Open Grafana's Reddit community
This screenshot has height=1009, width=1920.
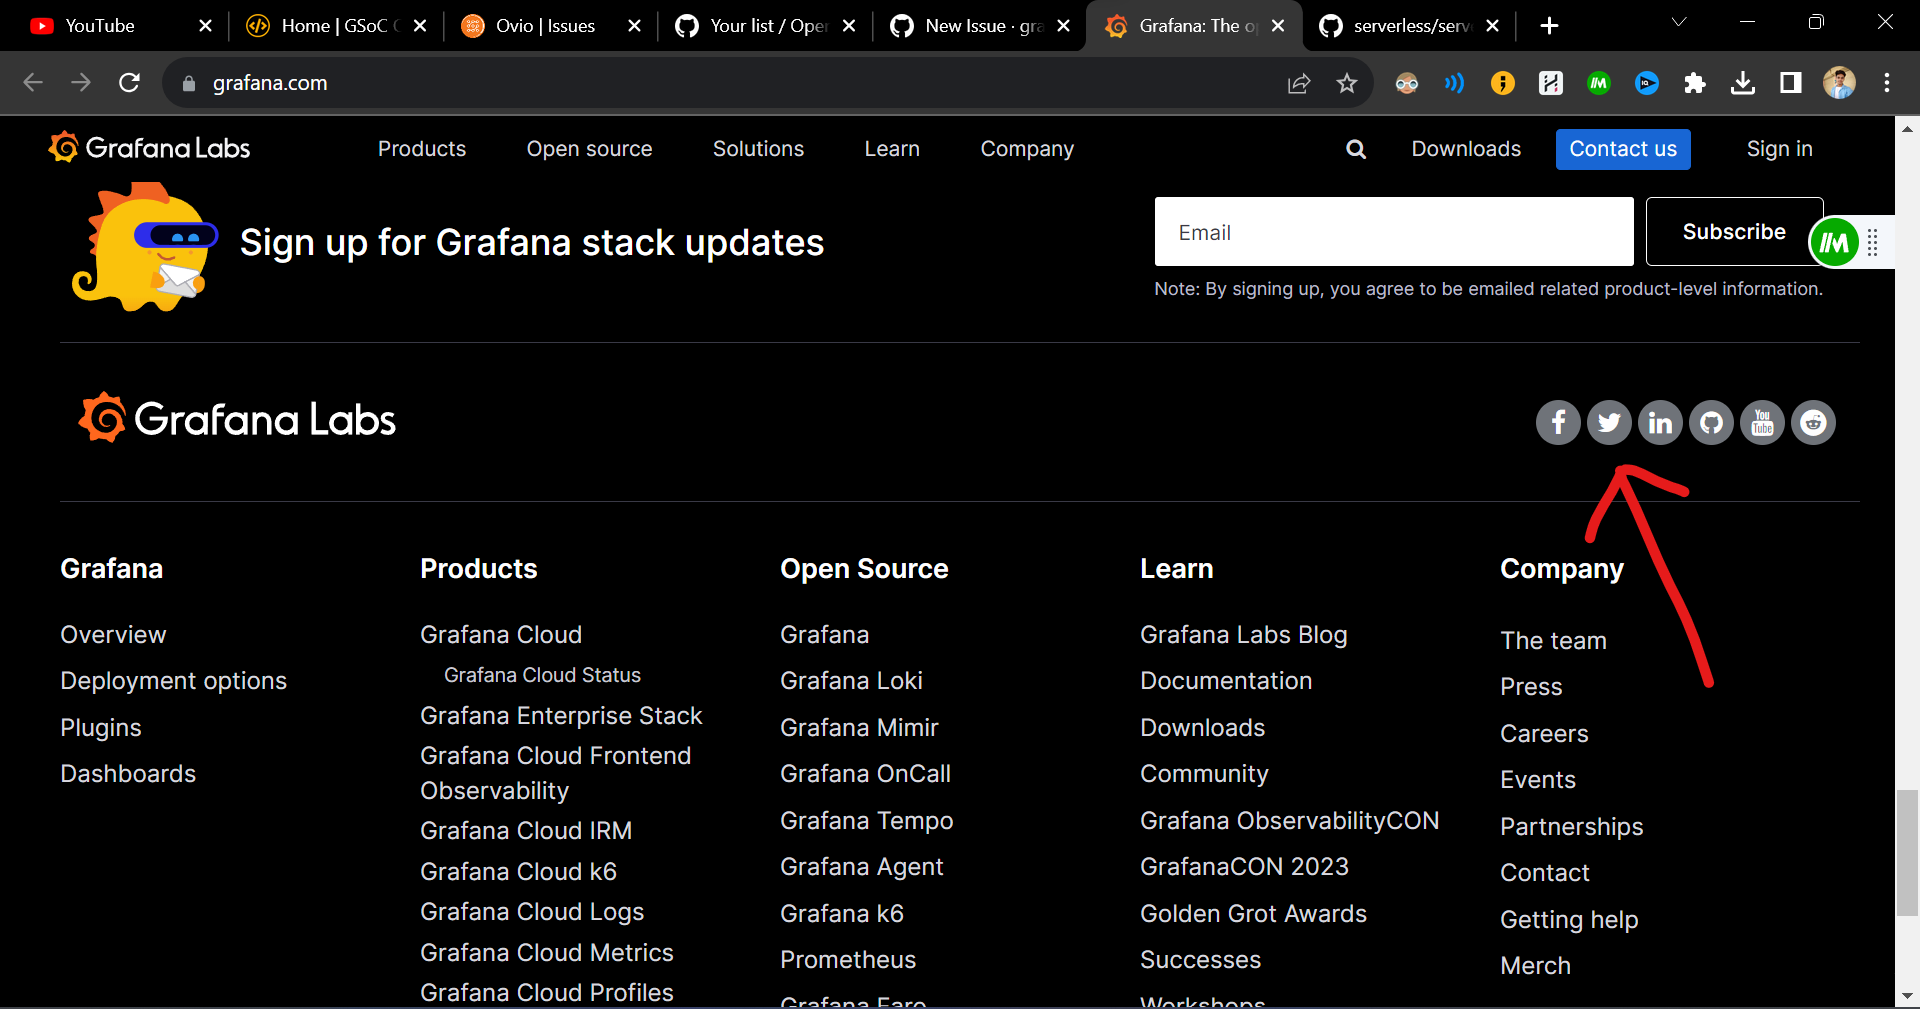[x=1813, y=422]
